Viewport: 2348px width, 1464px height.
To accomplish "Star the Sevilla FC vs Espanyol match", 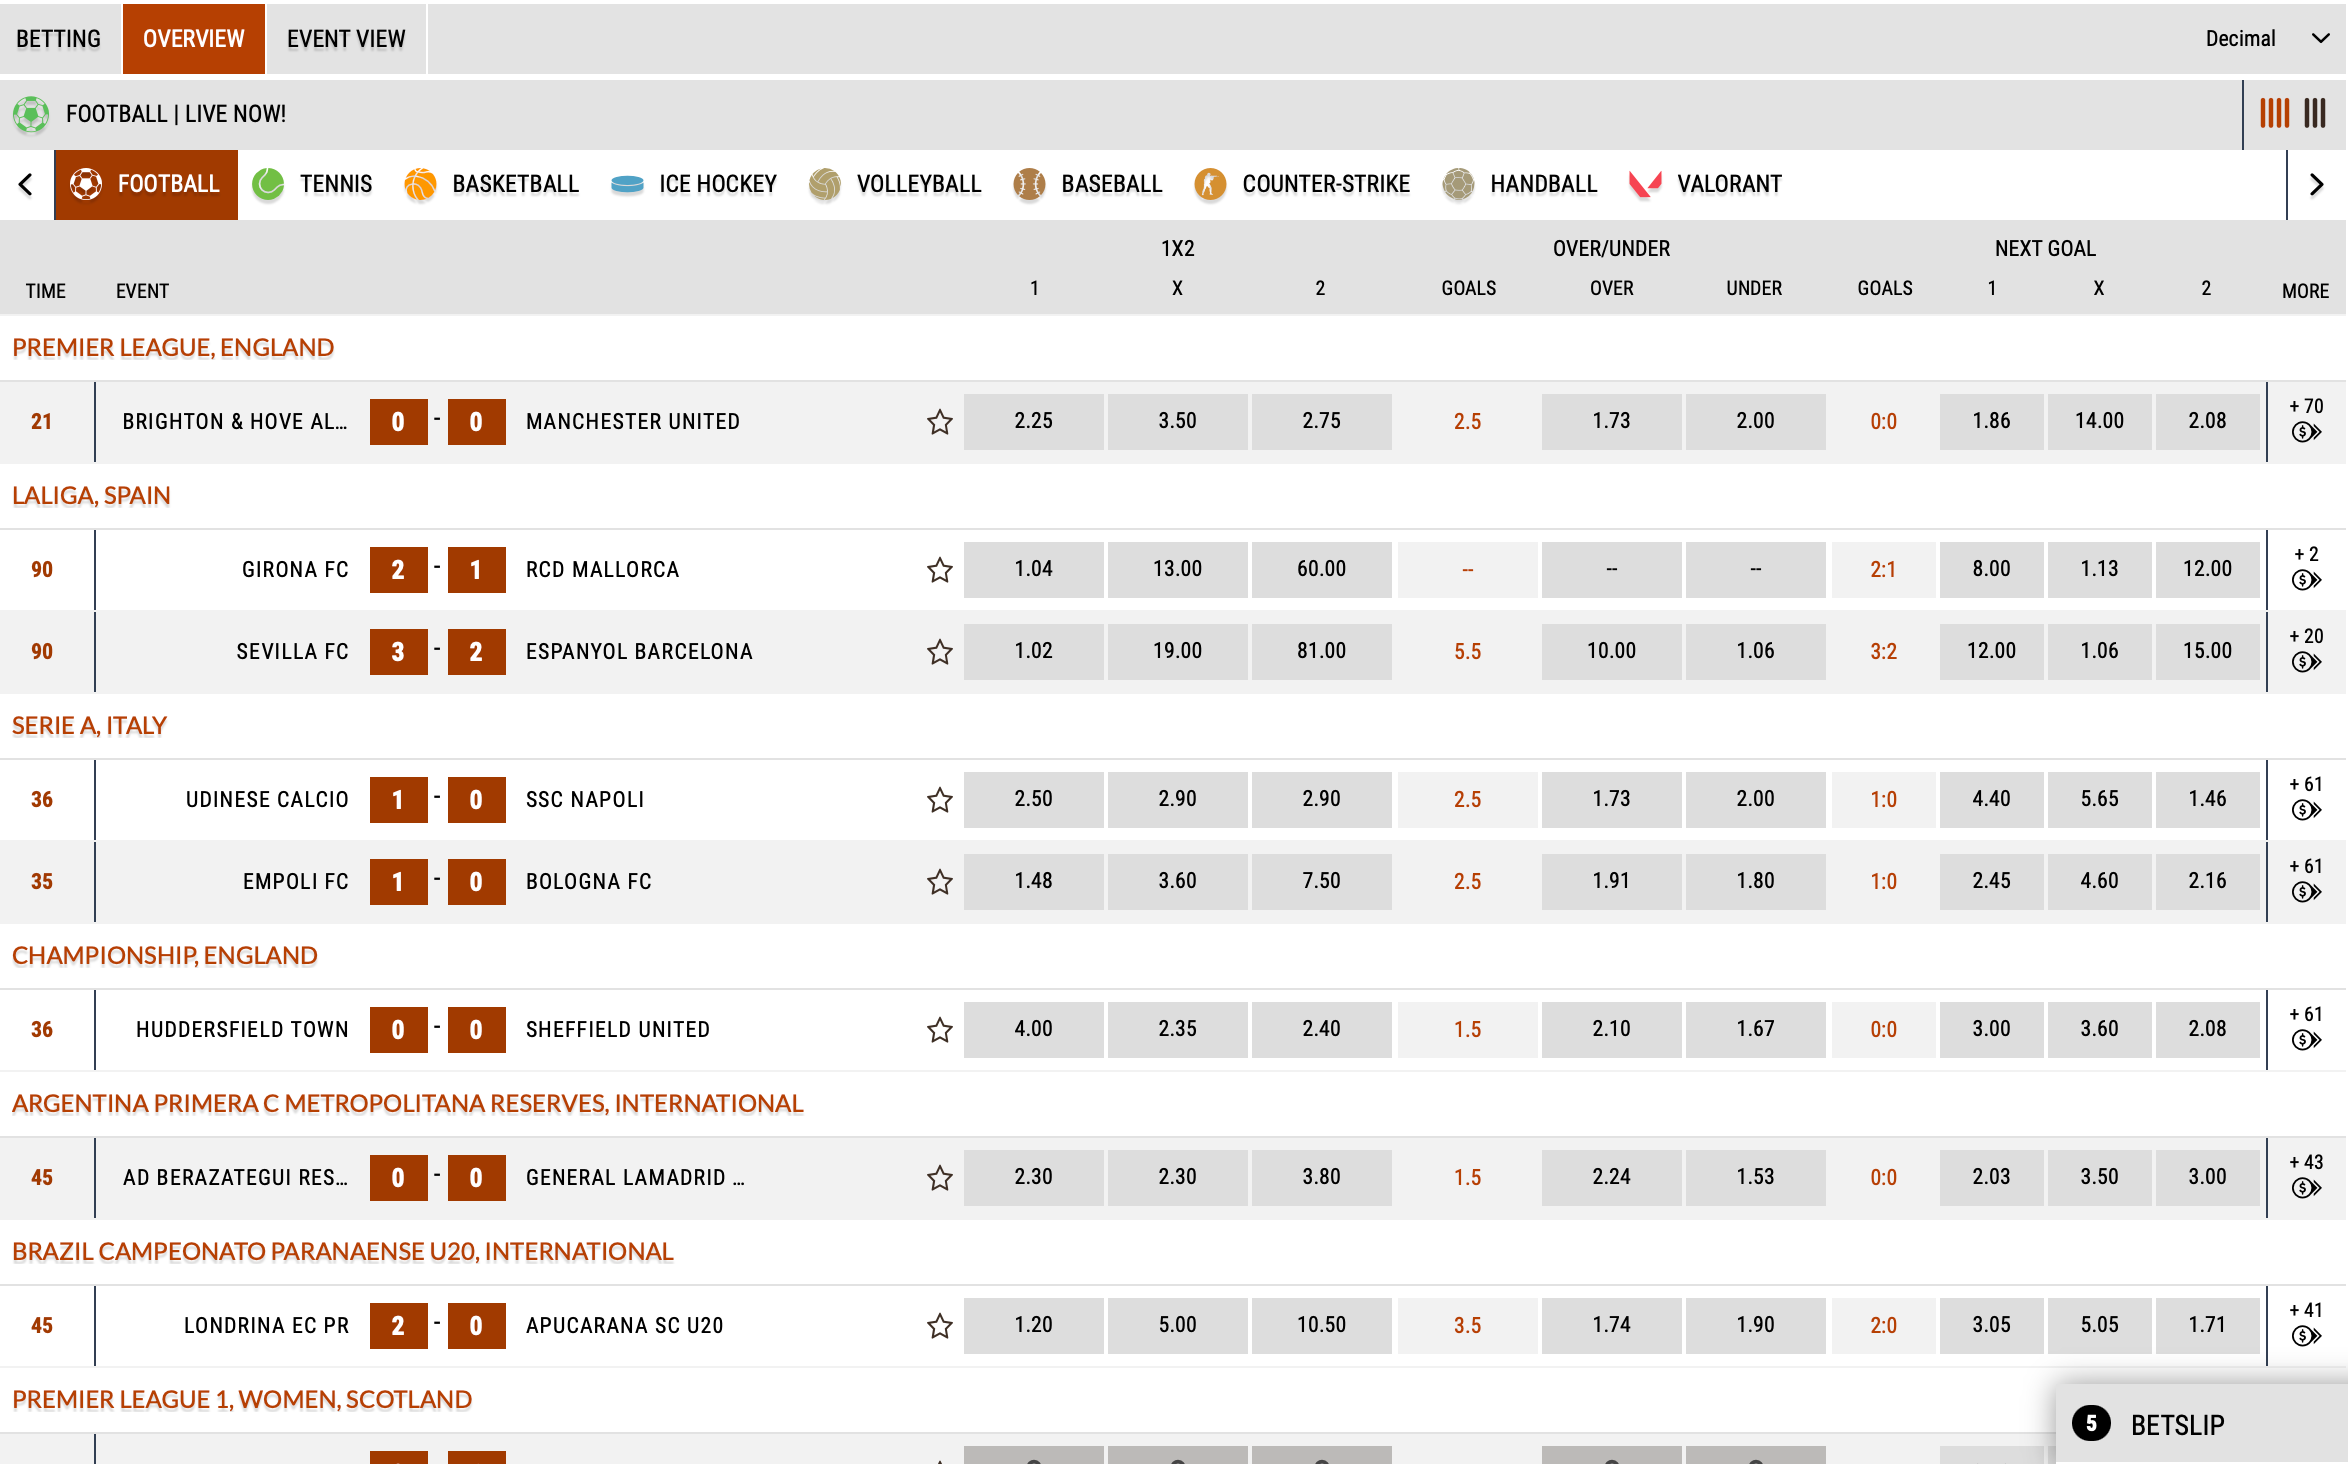I will tap(939, 652).
